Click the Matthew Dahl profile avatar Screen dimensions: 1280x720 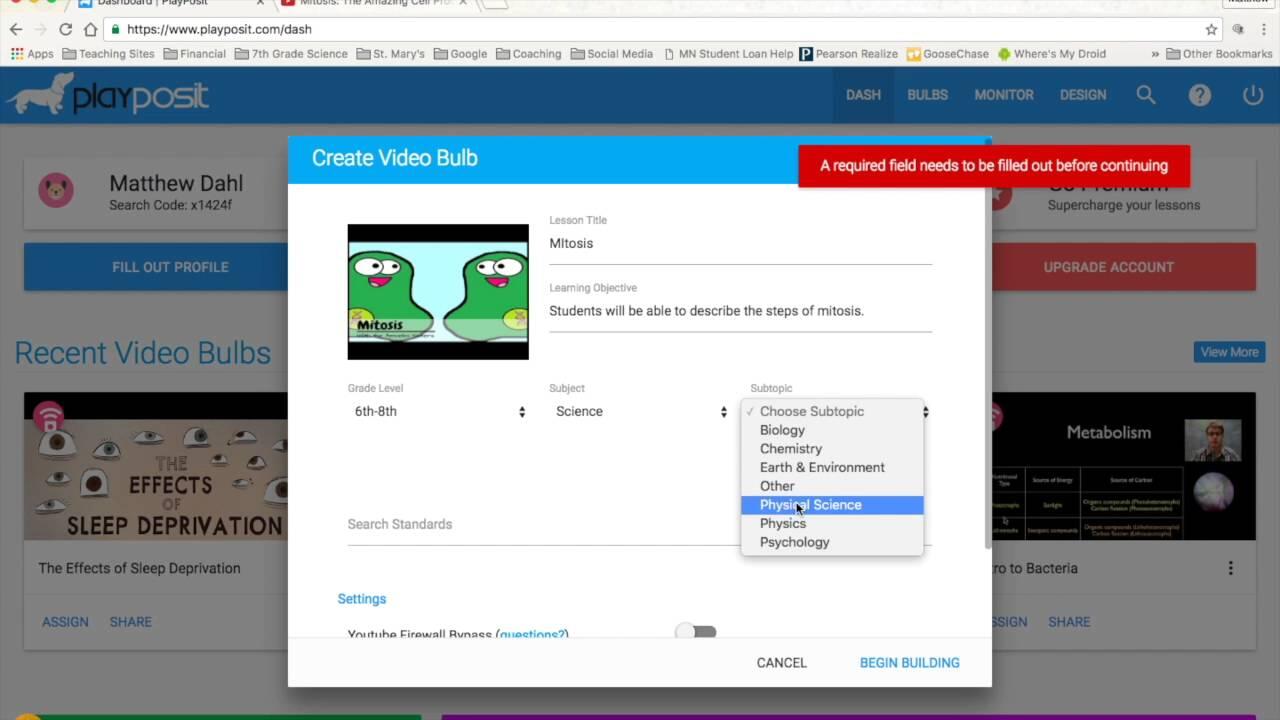[x=56, y=190]
